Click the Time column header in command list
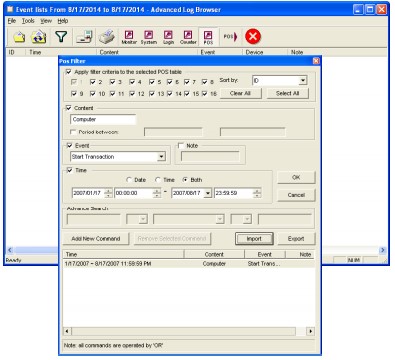The height and width of the screenshot is (360, 395). click(x=123, y=254)
